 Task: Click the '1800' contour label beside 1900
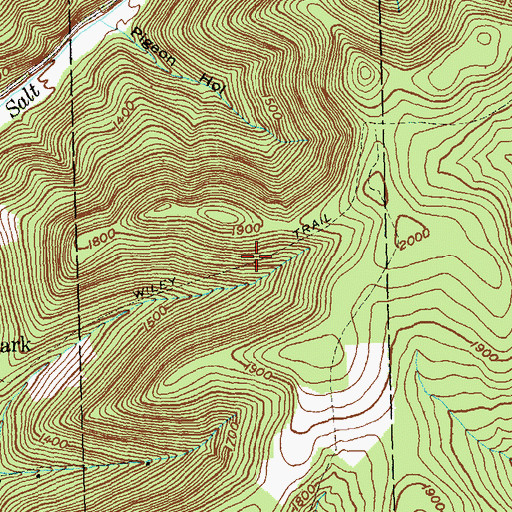[x=101, y=239]
